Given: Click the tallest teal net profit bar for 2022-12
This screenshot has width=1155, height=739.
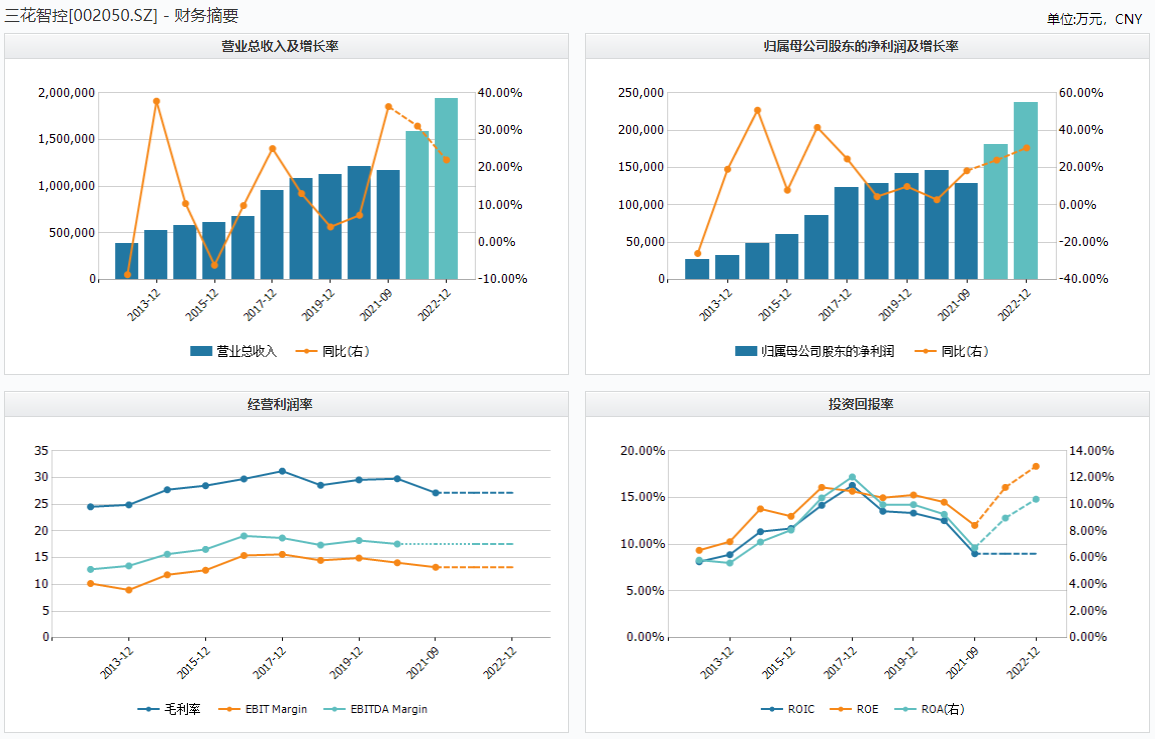Looking at the screenshot, I should (1025, 191).
